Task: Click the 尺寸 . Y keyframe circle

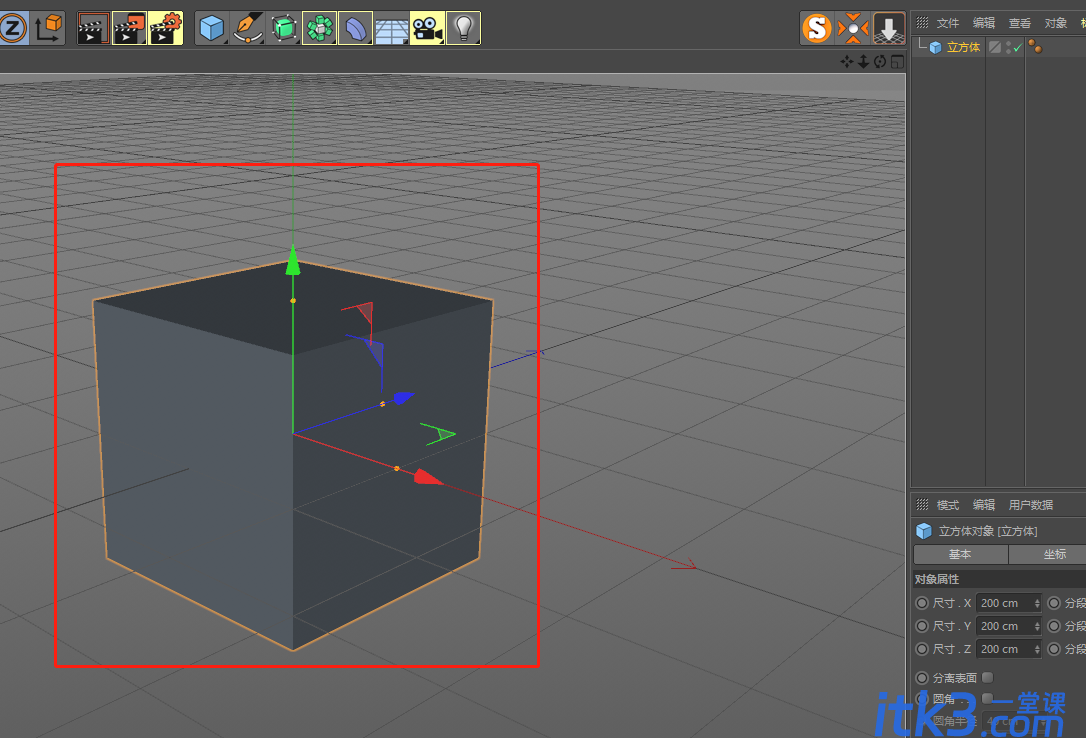Action: (922, 626)
